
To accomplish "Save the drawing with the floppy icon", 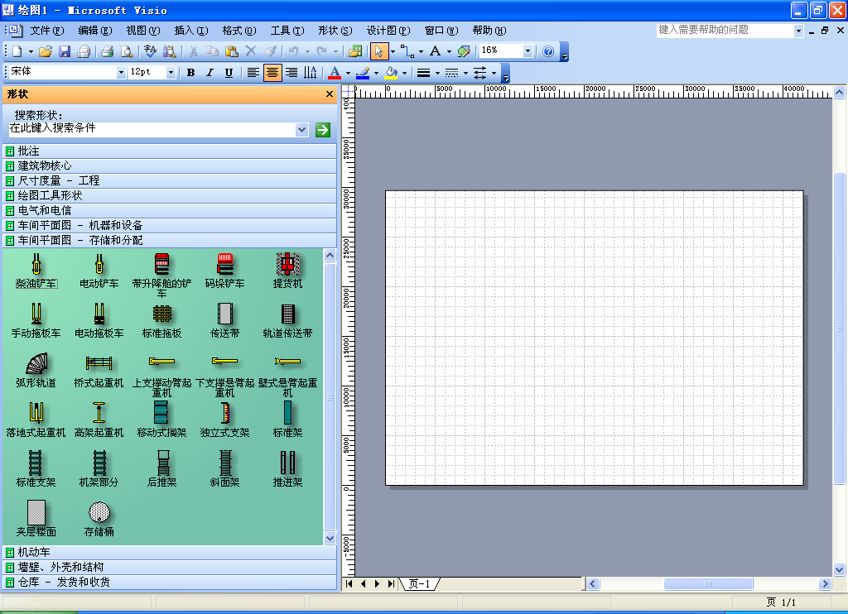I will pyautogui.click(x=64, y=51).
